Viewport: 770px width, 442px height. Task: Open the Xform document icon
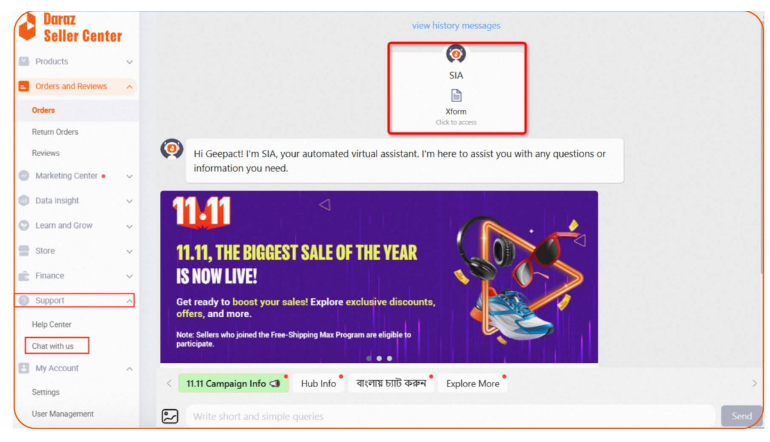(x=456, y=95)
